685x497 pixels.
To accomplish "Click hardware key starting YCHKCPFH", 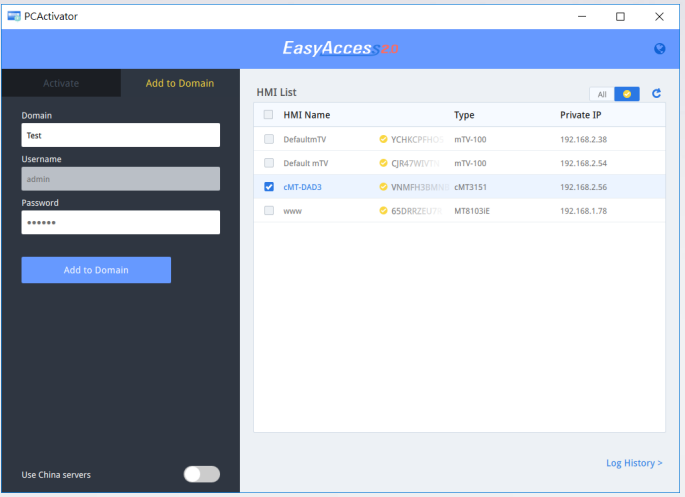I will coord(417,139).
